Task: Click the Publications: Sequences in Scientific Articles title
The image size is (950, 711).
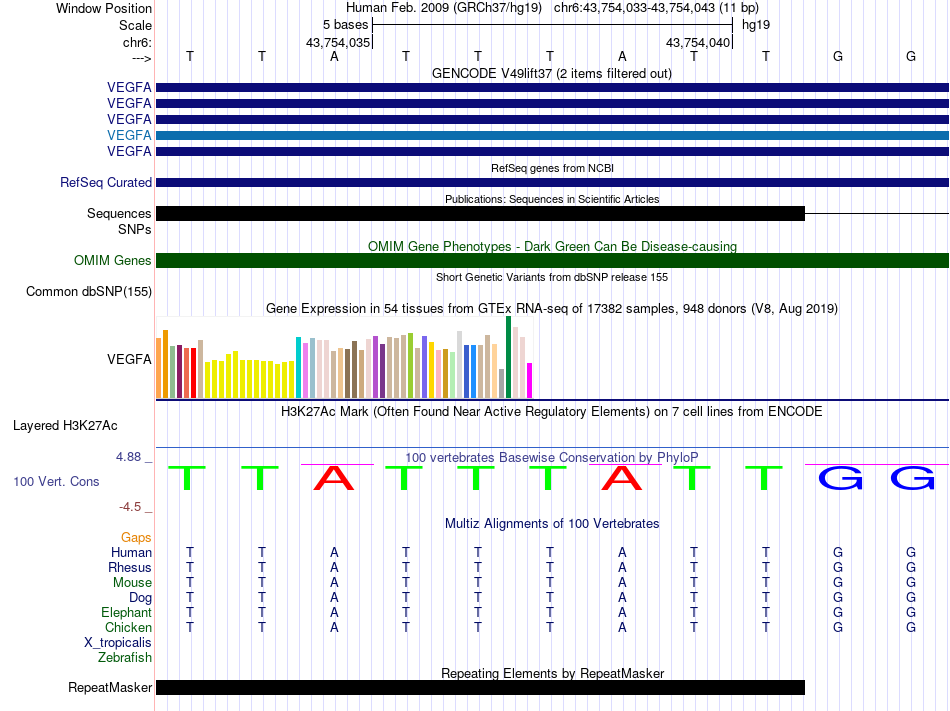Action: click(552, 199)
